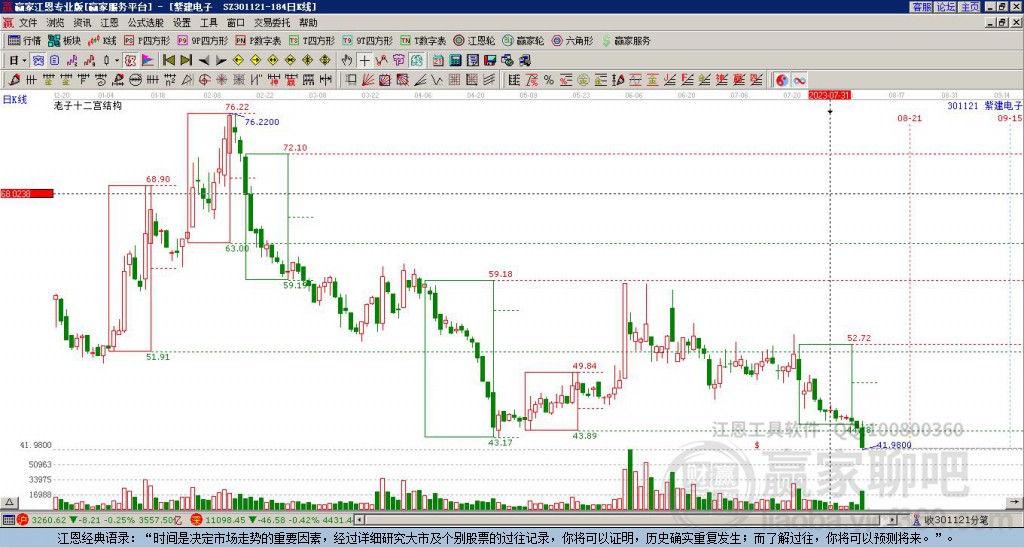The width and height of the screenshot is (1024, 548).
Task: Click the yellow diamond left-arrow icon
Action: pyautogui.click(x=238, y=61)
